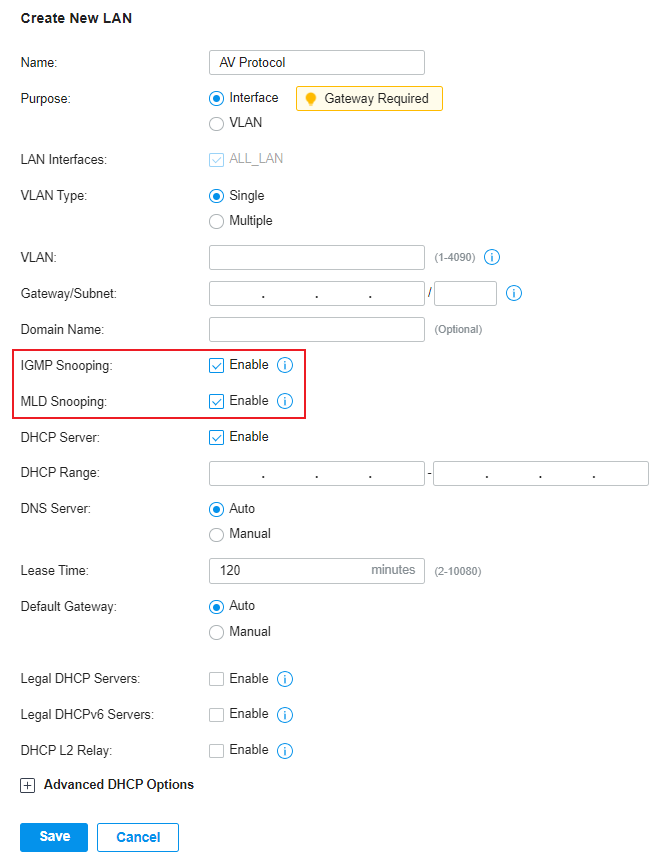Click the subnet mask prefix field
Screen dimensions: 668x862
click(465, 294)
